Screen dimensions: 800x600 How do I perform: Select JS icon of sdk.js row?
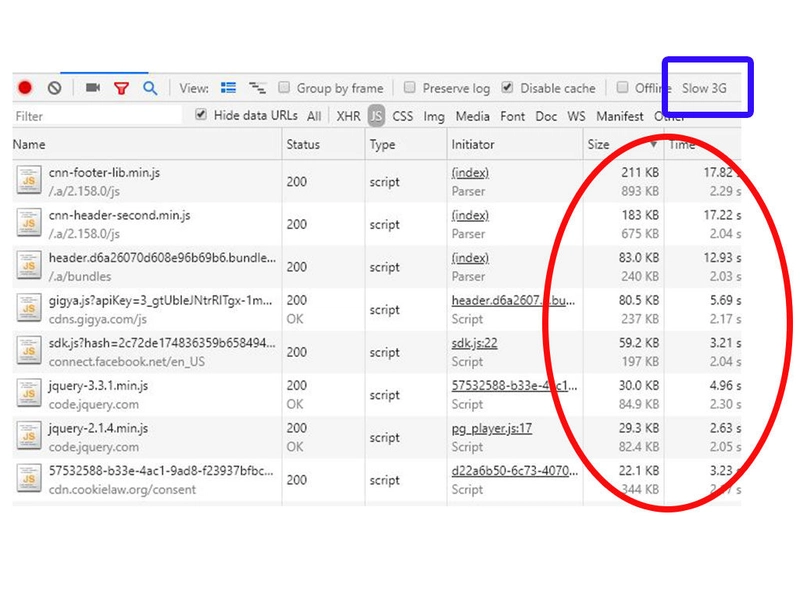(29, 351)
